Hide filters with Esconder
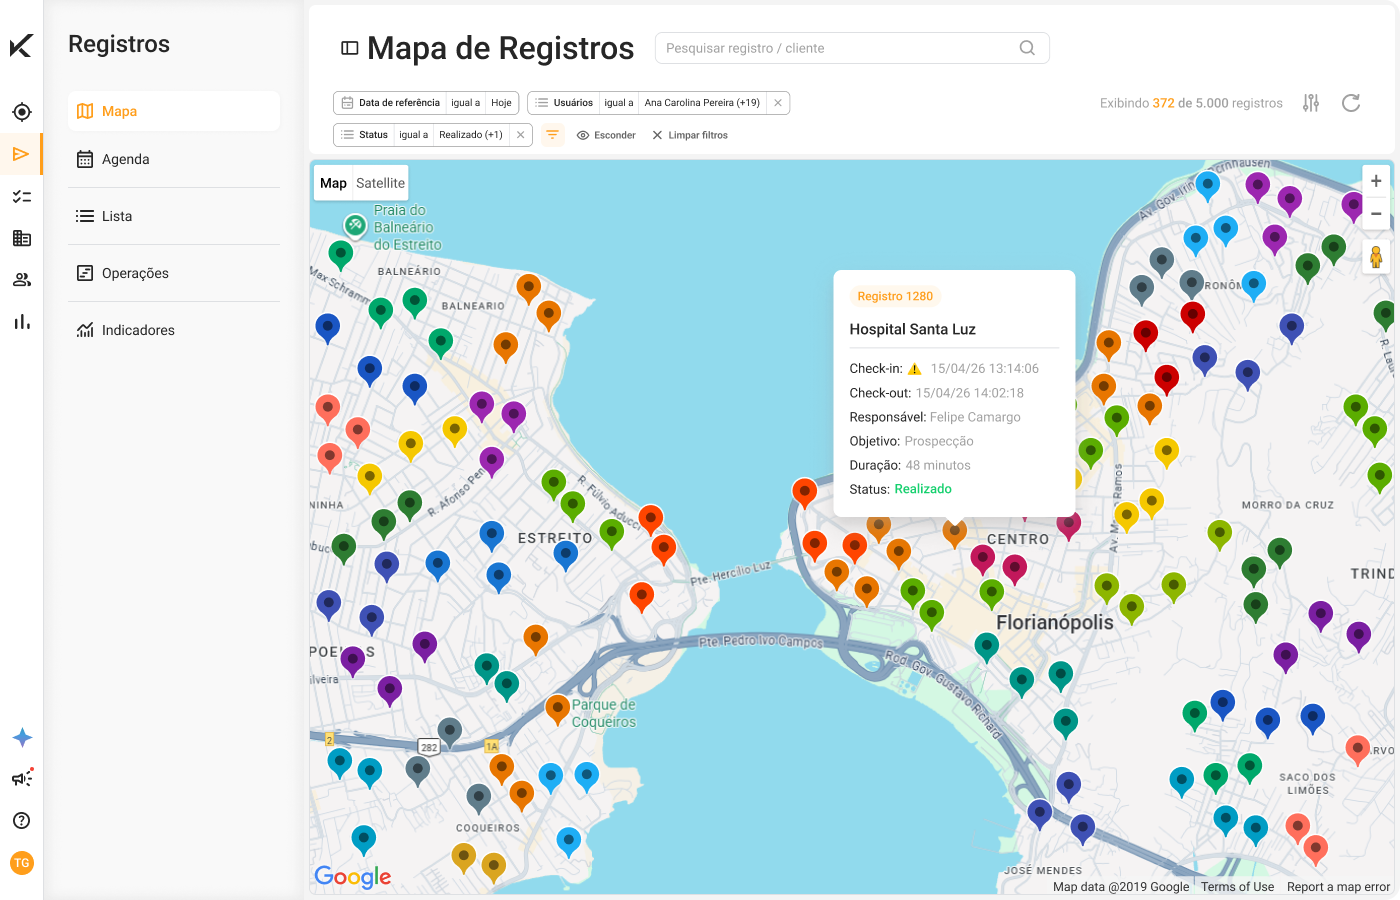 (x=606, y=135)
